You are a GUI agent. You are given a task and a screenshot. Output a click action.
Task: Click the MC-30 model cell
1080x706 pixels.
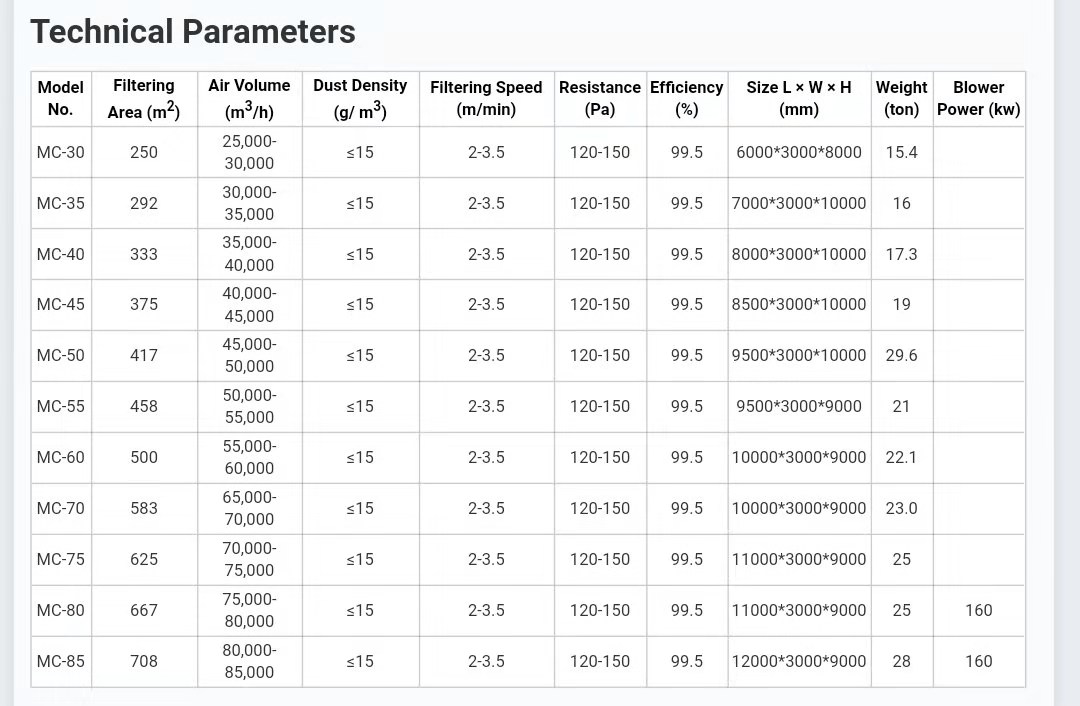click(61, 152)
